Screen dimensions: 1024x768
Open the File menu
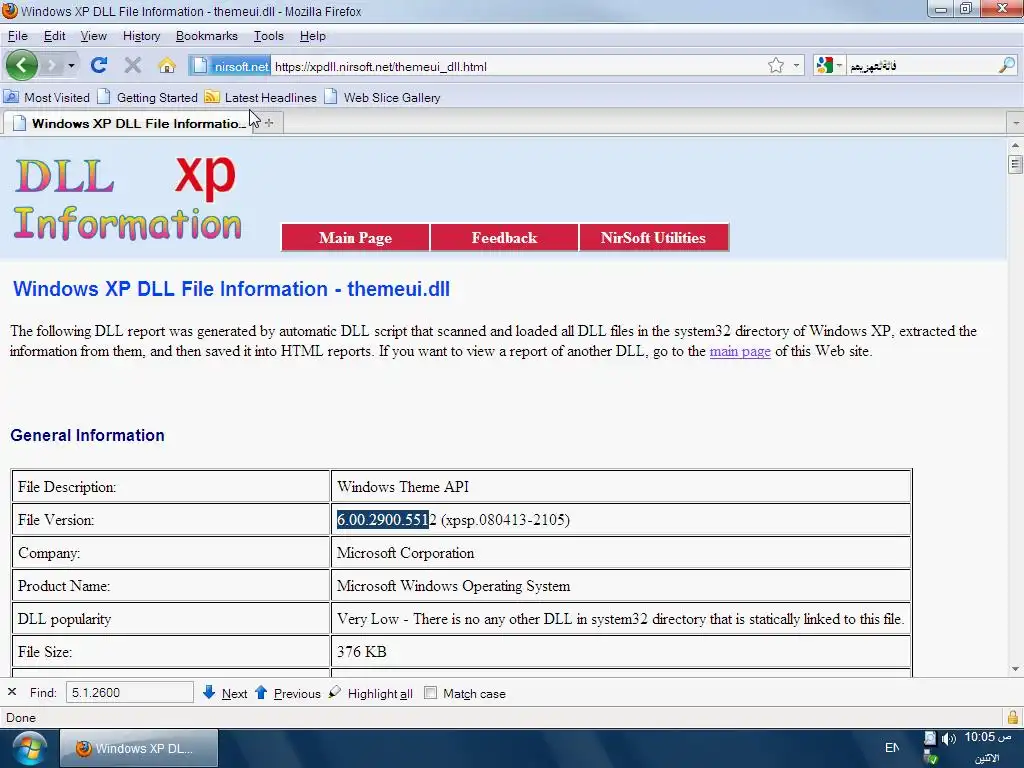(x=18, y=36)
